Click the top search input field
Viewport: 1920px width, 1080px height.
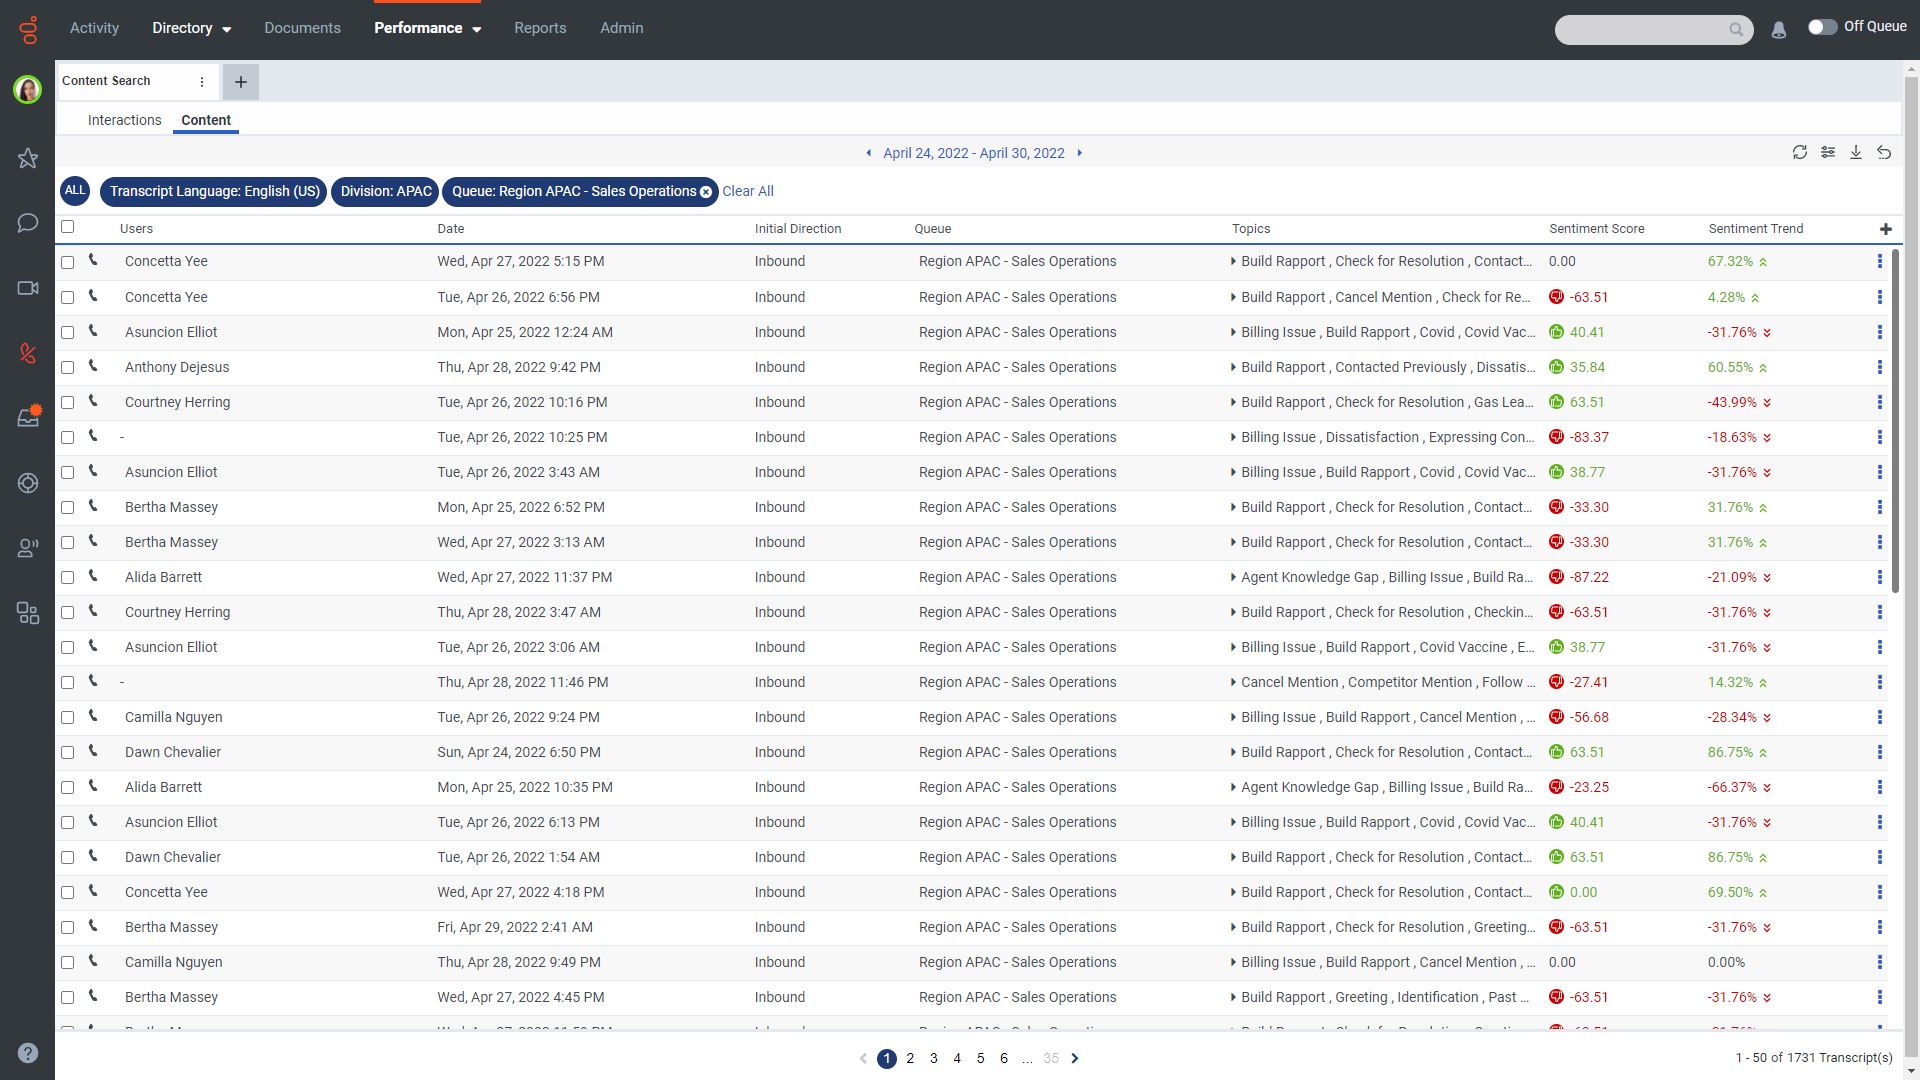coord(1640,30)
